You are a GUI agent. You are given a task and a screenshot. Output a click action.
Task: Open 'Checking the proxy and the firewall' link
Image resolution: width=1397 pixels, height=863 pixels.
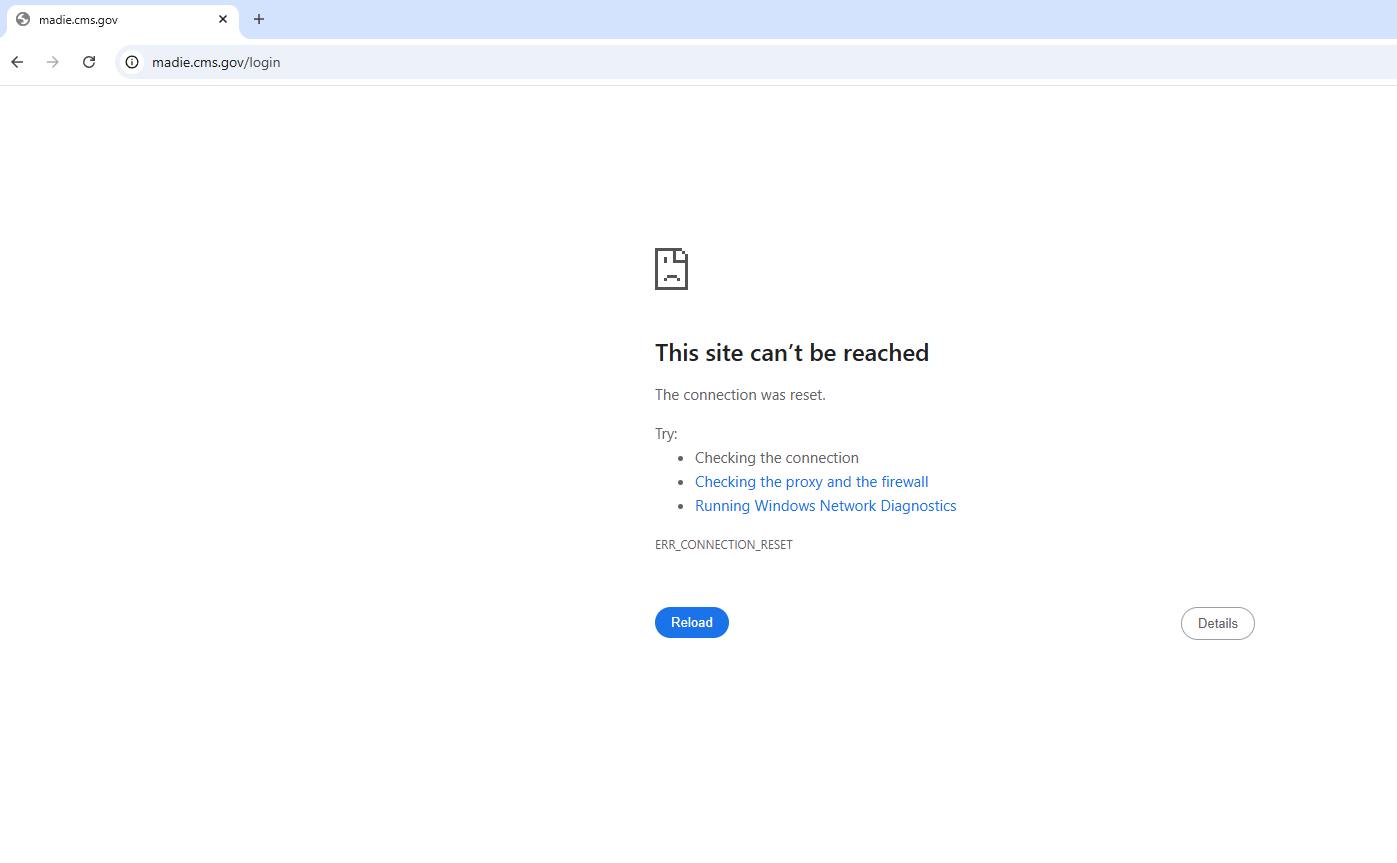pyautogui.click(x=811, y=482)
